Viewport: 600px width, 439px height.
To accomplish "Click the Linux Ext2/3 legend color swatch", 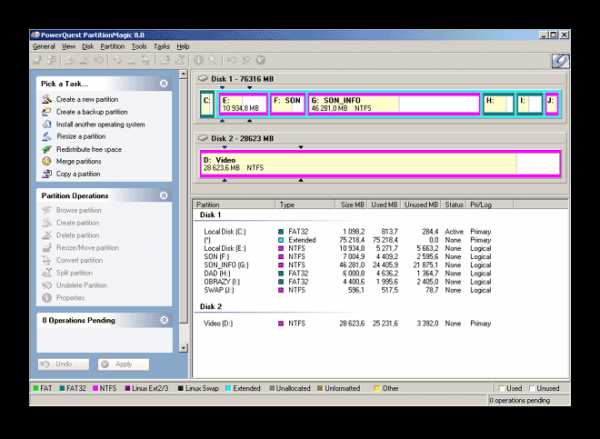I will [x=128, y=388].
